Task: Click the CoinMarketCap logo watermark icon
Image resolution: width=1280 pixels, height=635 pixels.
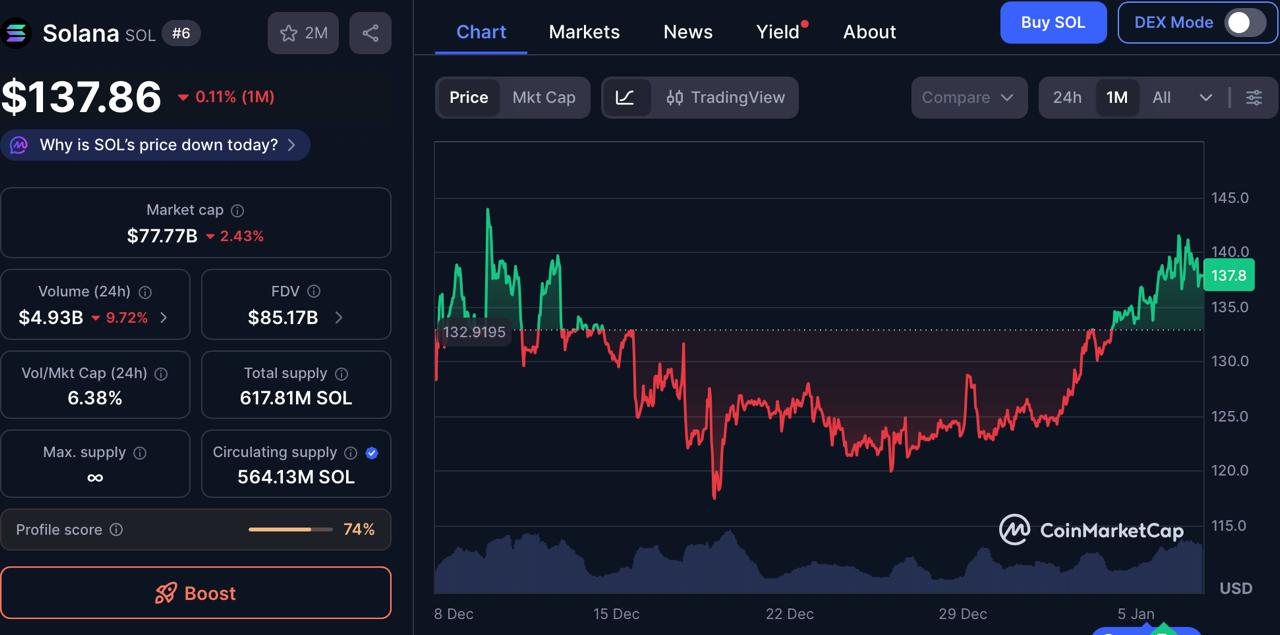Action: [1014, 529]
